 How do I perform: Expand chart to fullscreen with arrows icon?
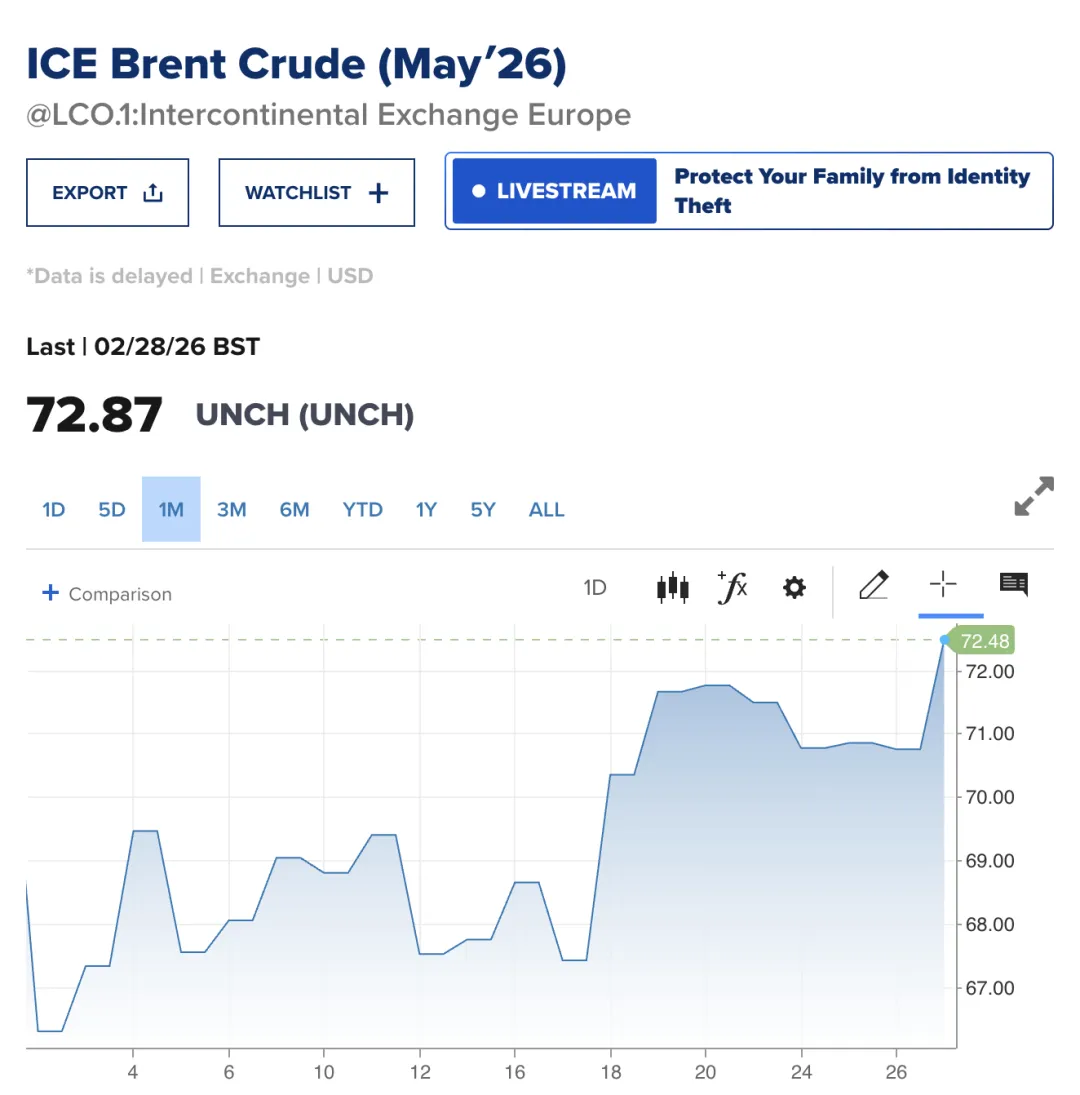pyautogui.click(x=1033, y=497)
